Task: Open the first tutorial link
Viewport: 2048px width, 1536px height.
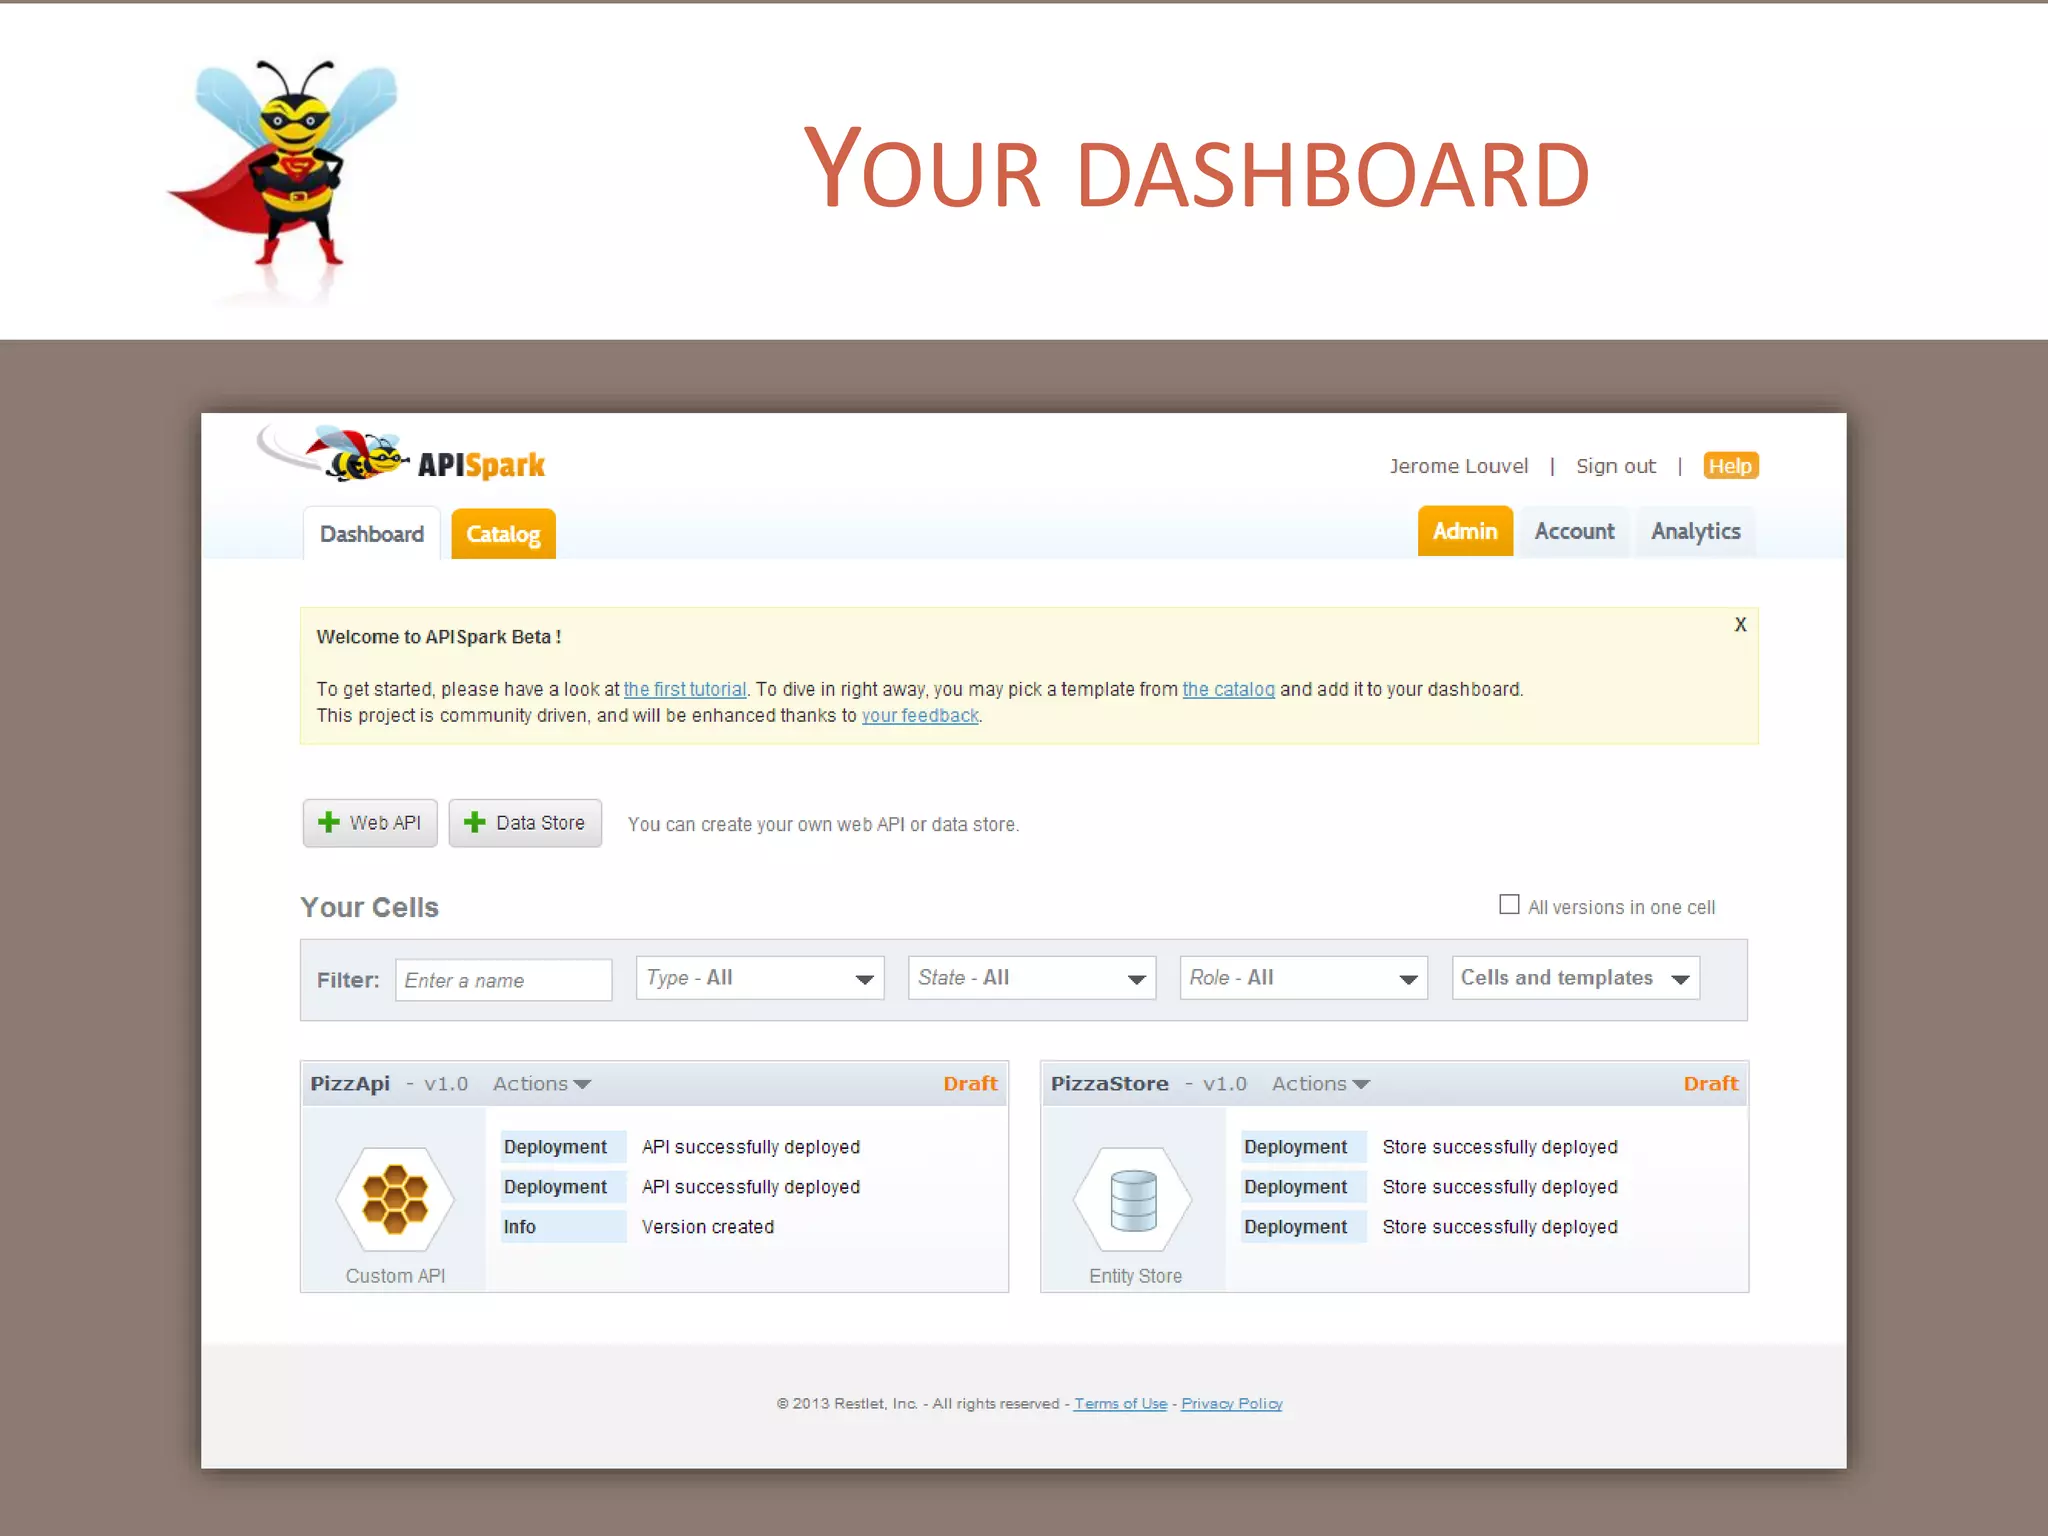Action: [685, 689]
